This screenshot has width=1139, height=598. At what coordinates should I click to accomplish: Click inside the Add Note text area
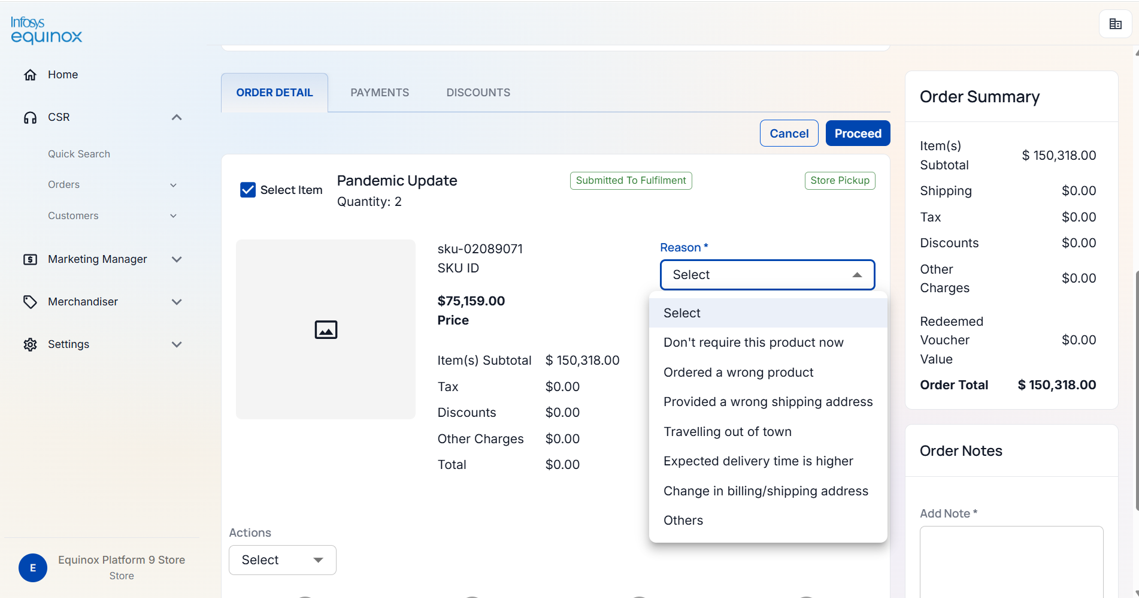coord(1011,562)
